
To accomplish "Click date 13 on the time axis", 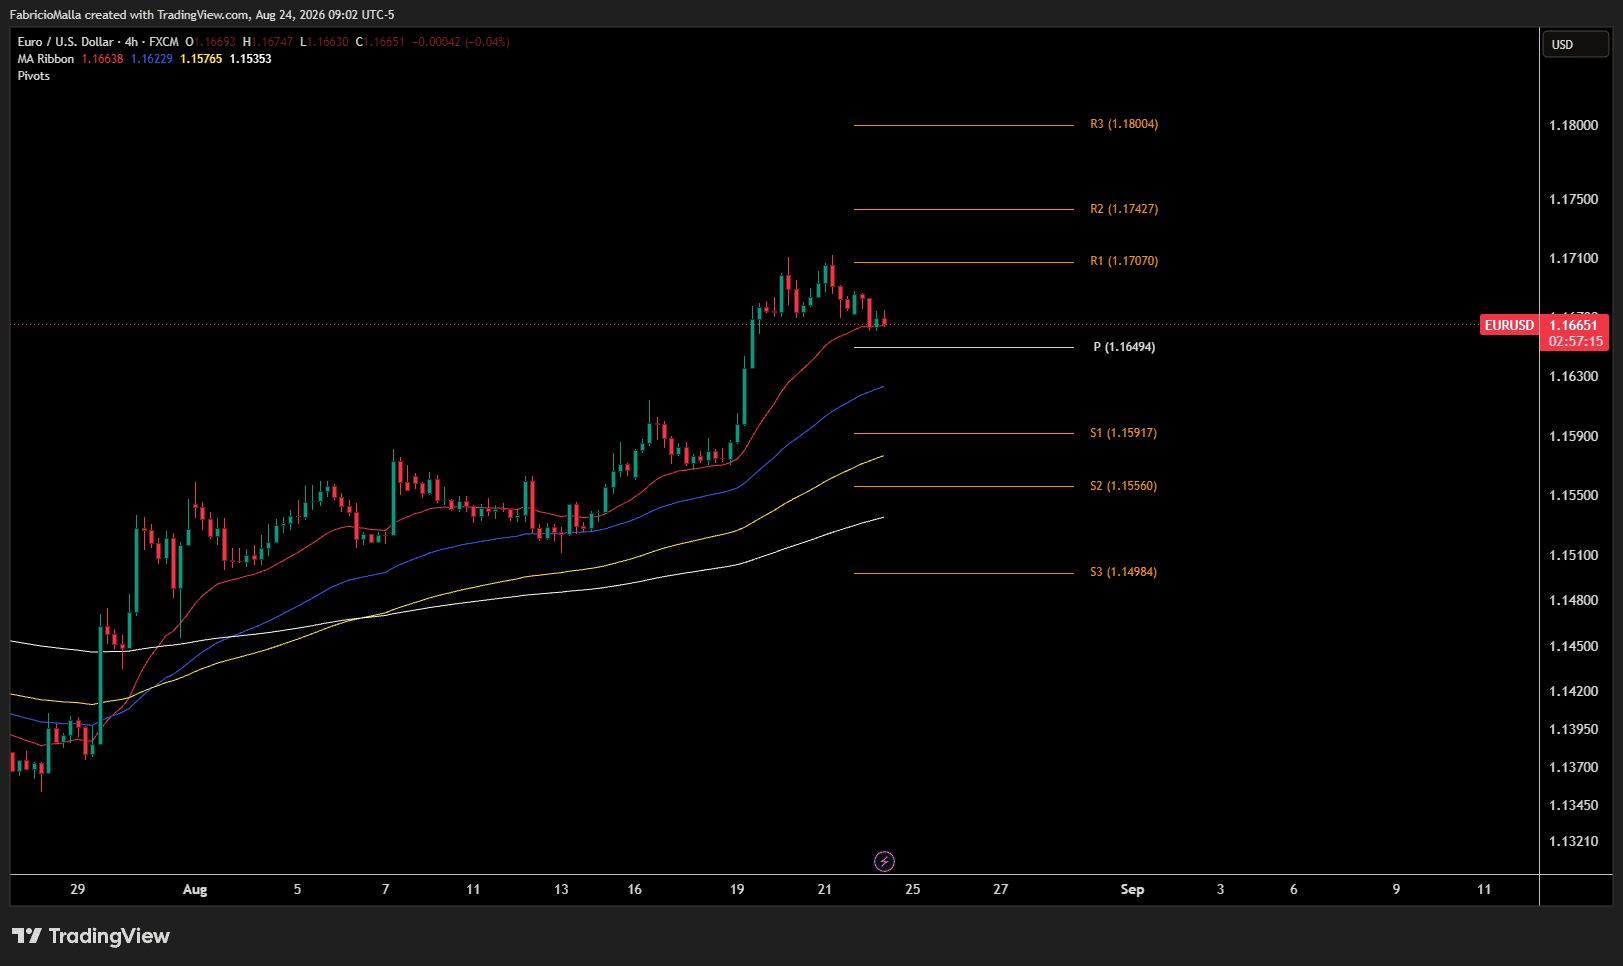I will coord(561,889).
